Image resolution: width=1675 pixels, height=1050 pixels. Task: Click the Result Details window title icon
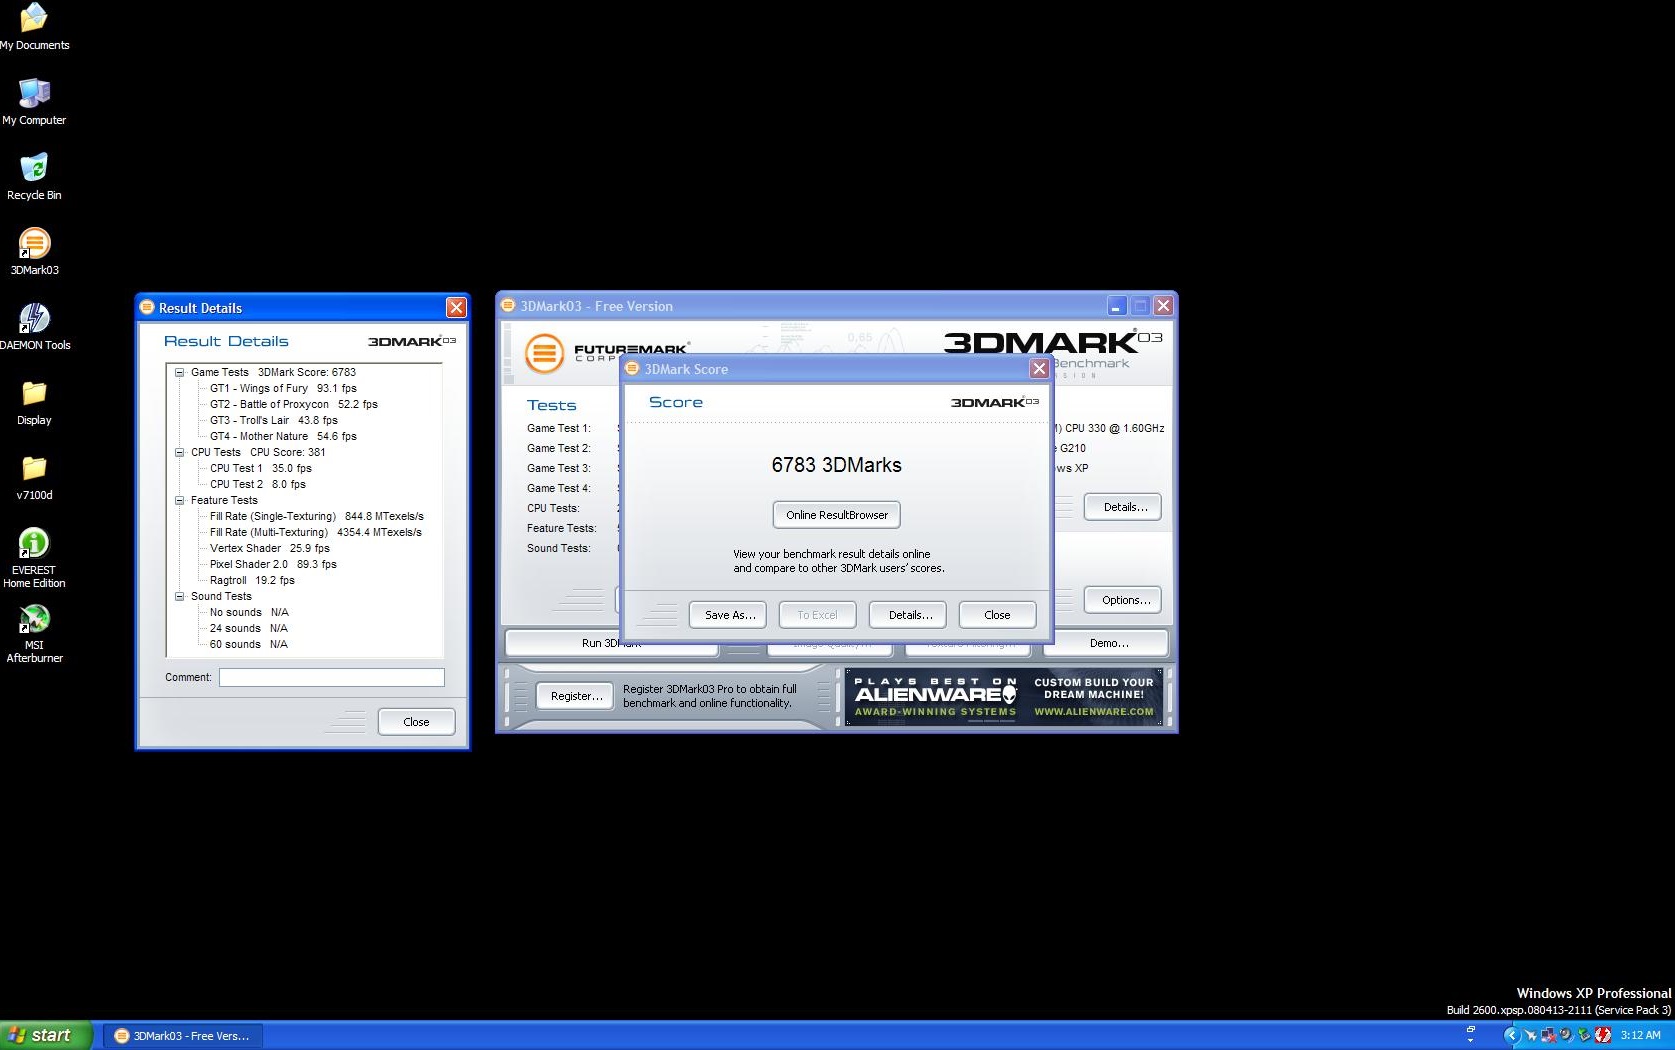pyautogui.click(x=148, y=308)
